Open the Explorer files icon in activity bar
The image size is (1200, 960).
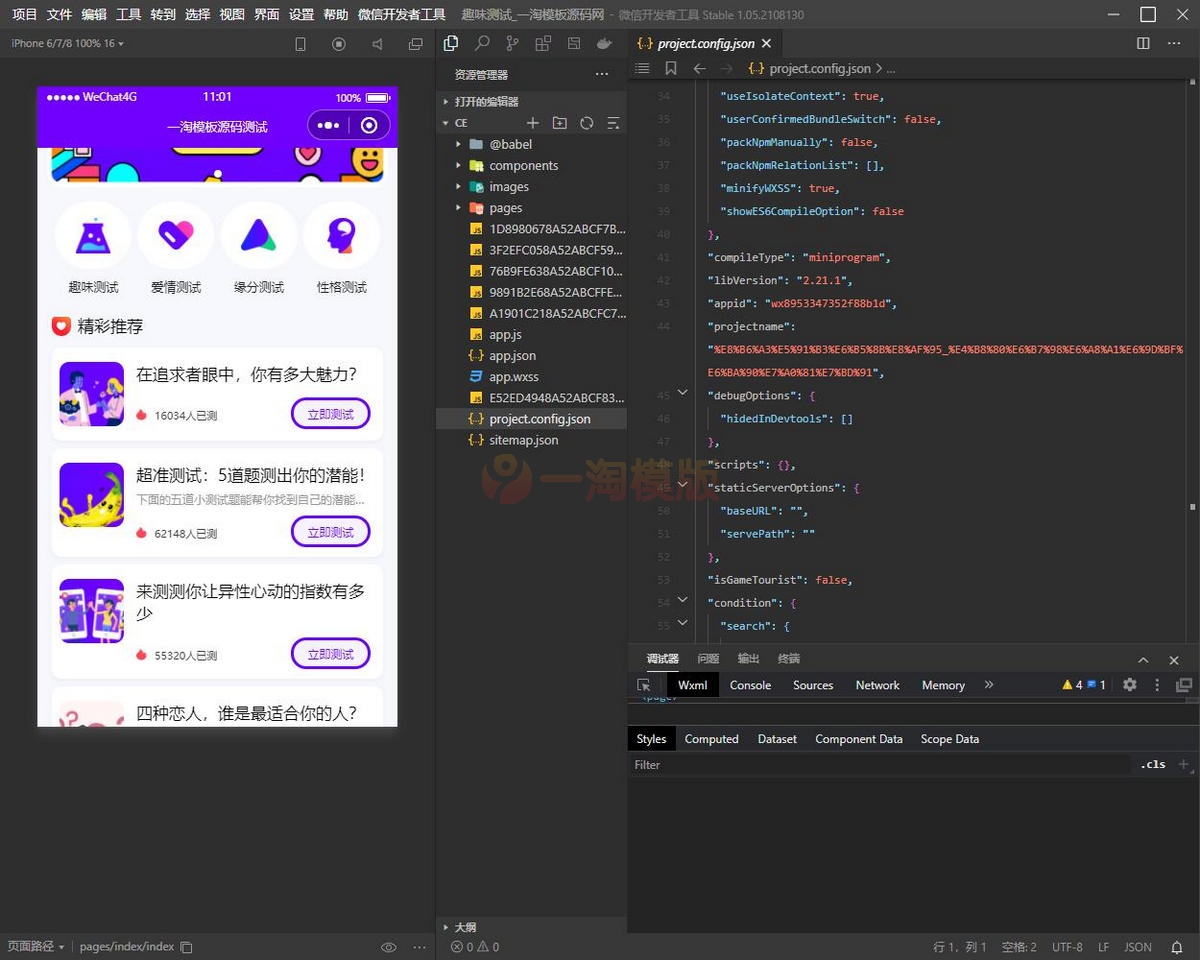451,43
